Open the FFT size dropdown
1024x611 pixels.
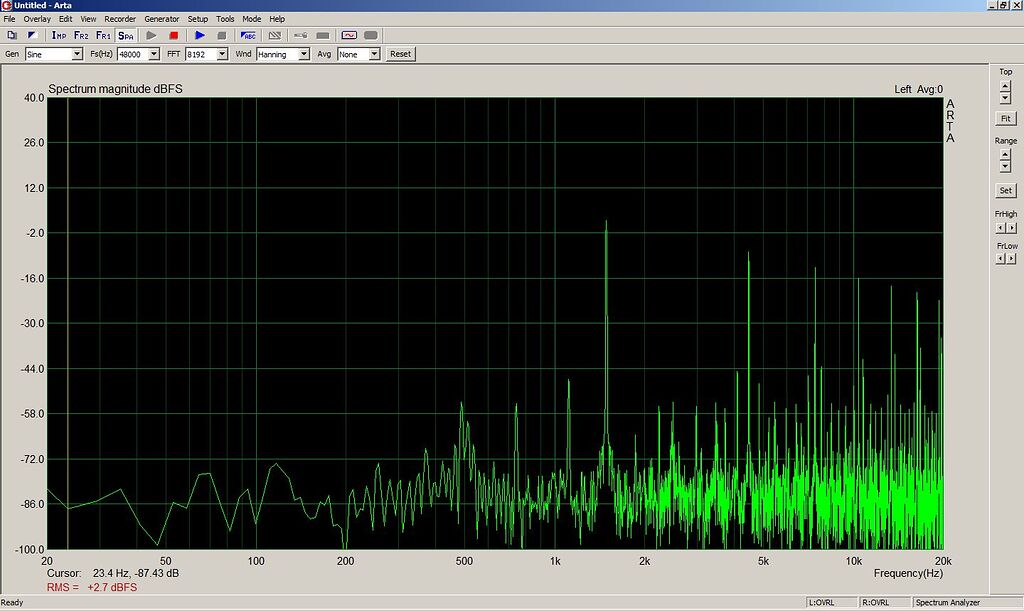(221, 53)
